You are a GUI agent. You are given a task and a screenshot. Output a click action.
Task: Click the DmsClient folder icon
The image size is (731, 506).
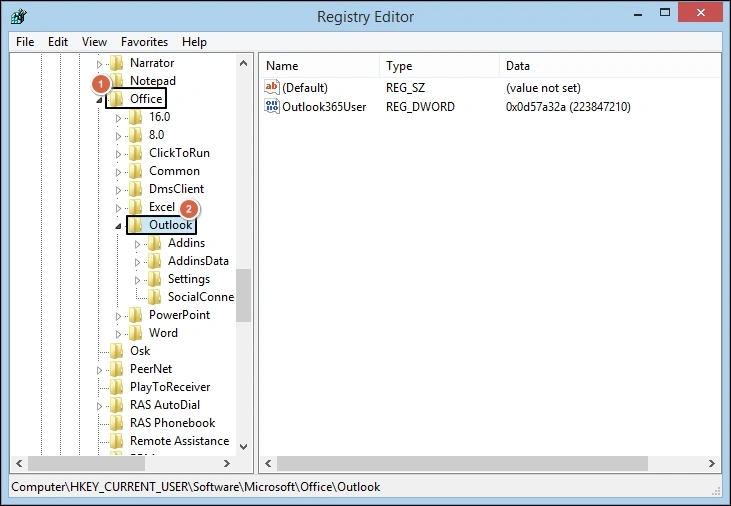pos(135,189)
